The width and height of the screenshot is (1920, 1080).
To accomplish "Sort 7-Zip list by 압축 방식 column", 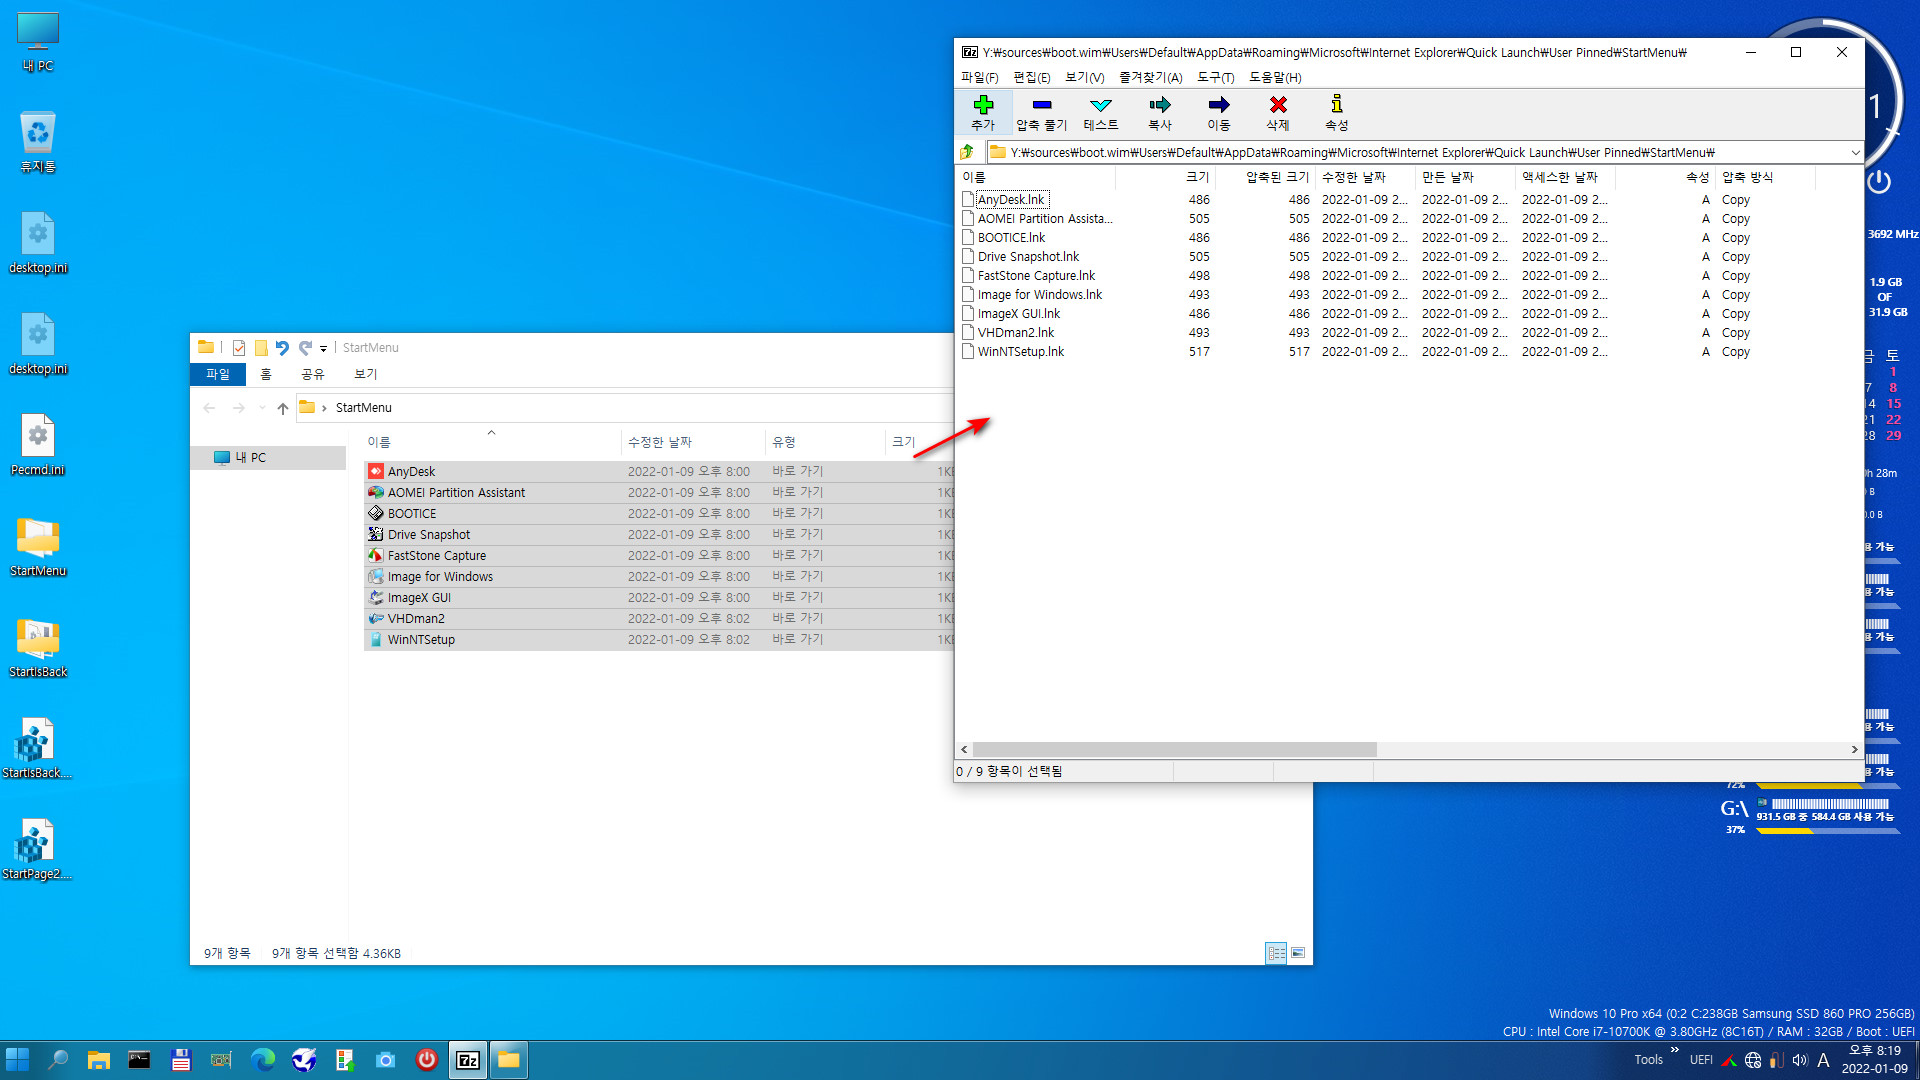I will click(x=1765, y=177).
